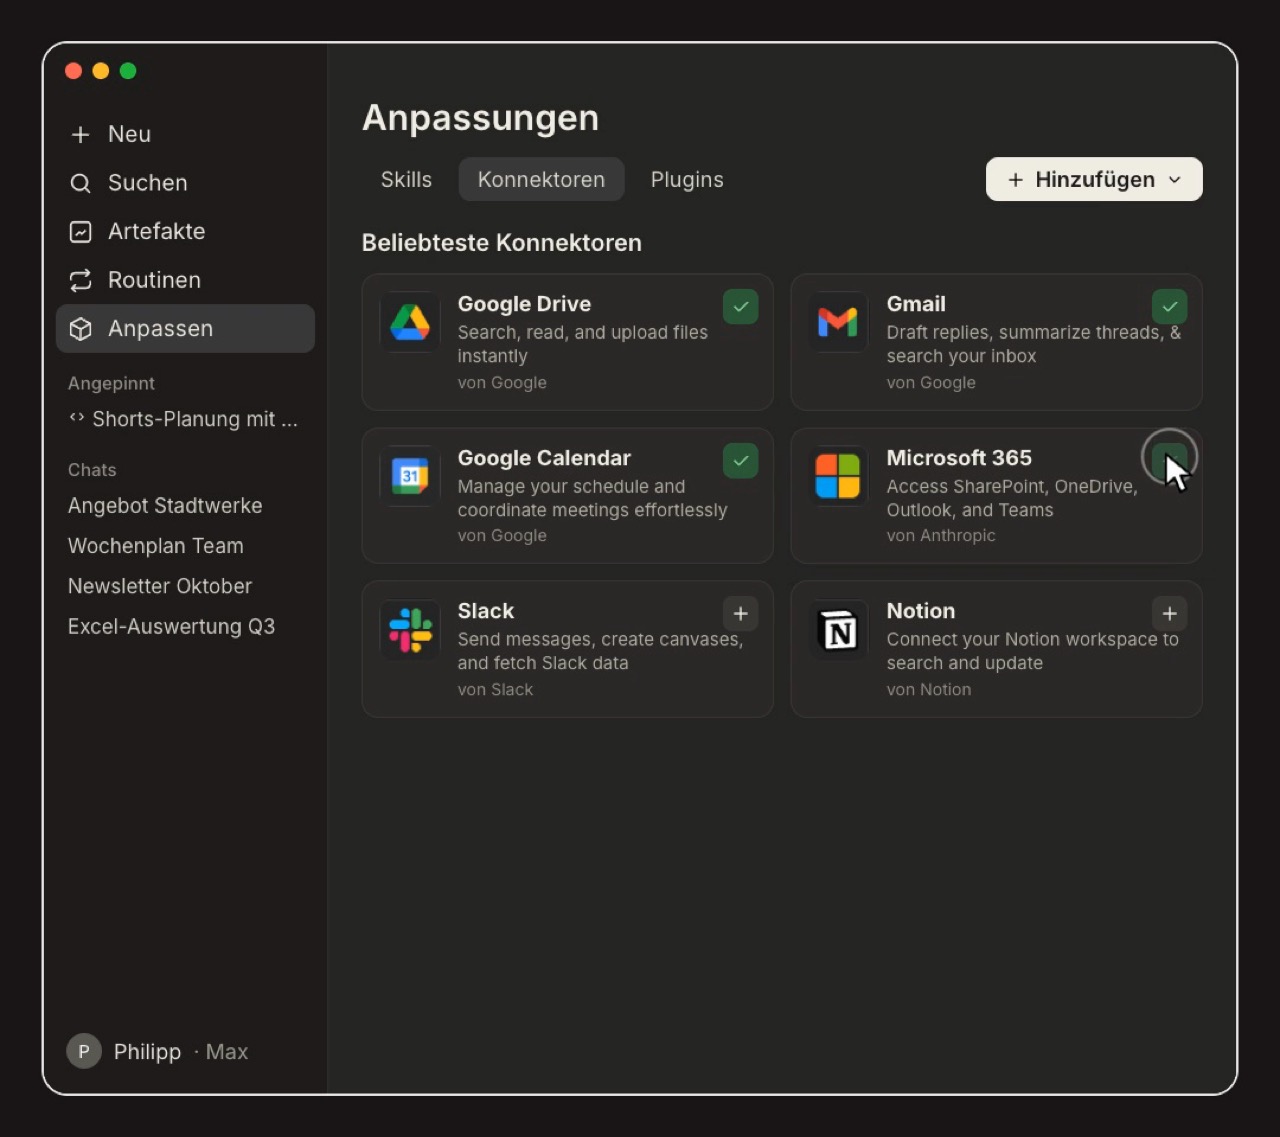Click the Artefakte chart icon

[x=81, y=232]
